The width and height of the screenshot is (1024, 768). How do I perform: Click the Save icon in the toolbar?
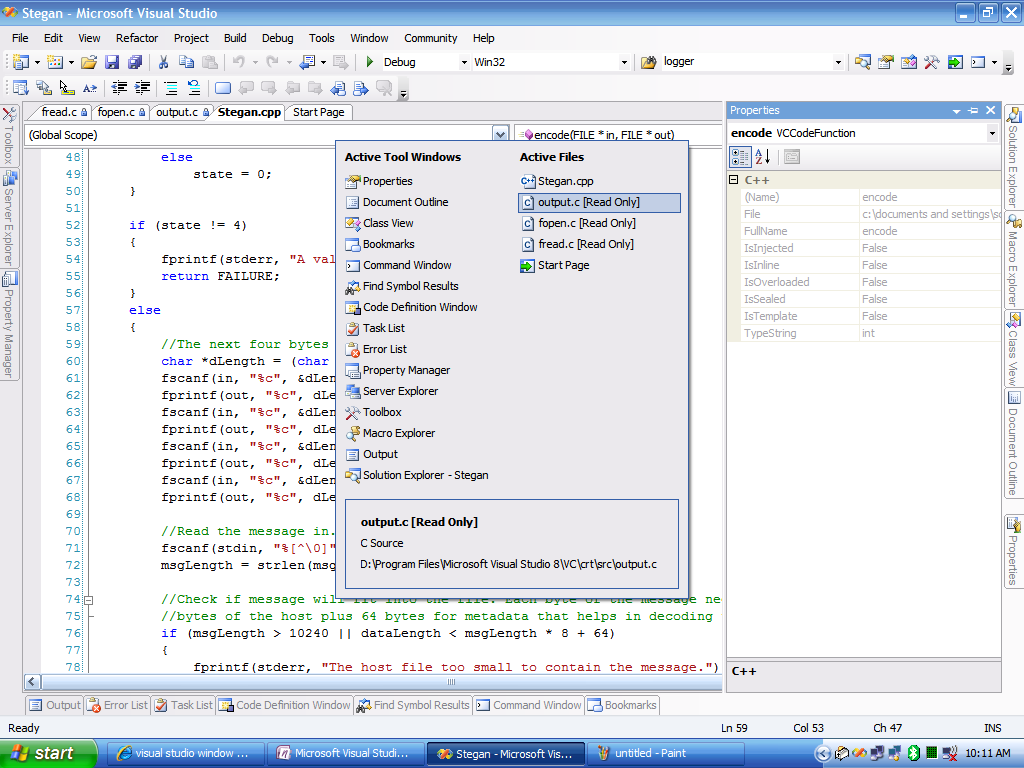click(113, 62)
